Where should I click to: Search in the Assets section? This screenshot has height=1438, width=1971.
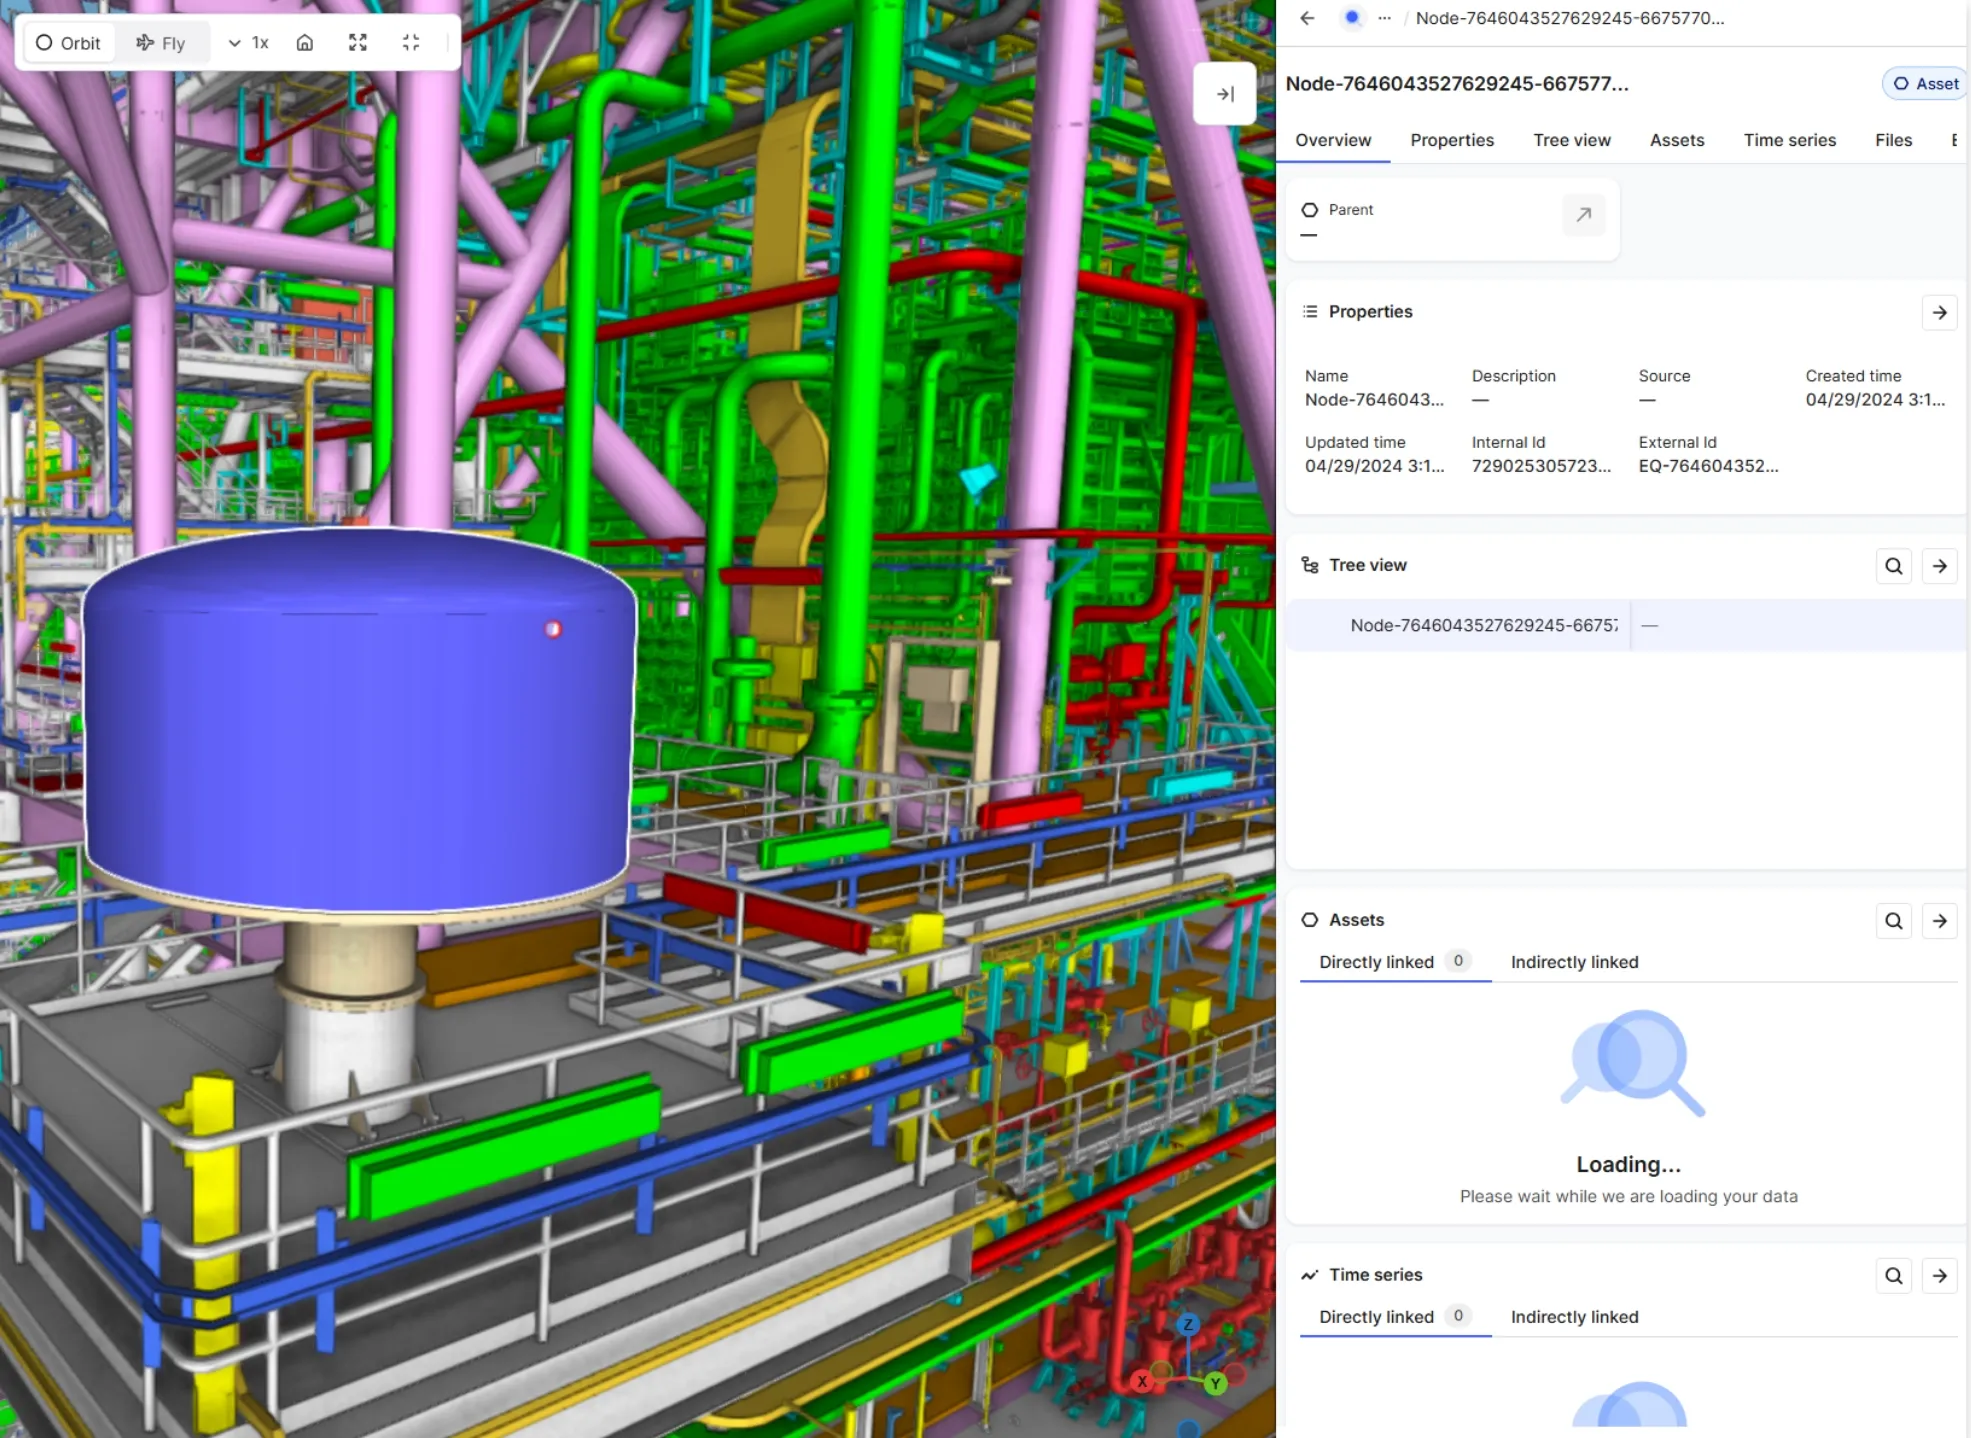(1894, 921)
